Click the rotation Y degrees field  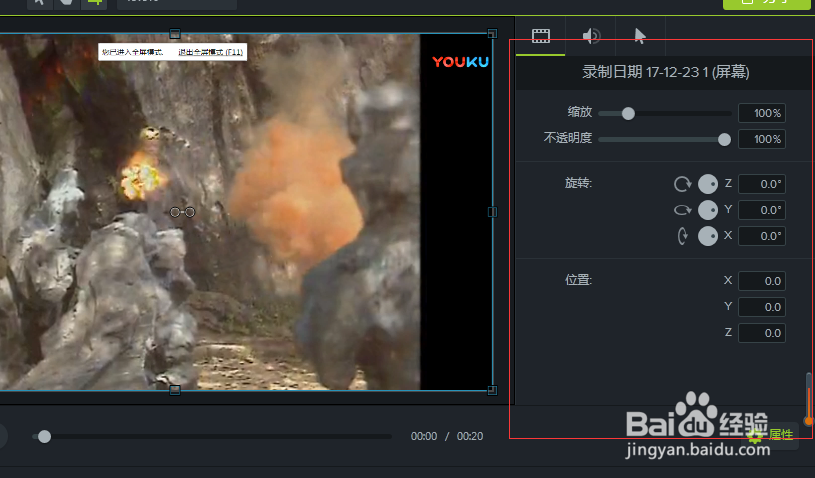point(762,210)
